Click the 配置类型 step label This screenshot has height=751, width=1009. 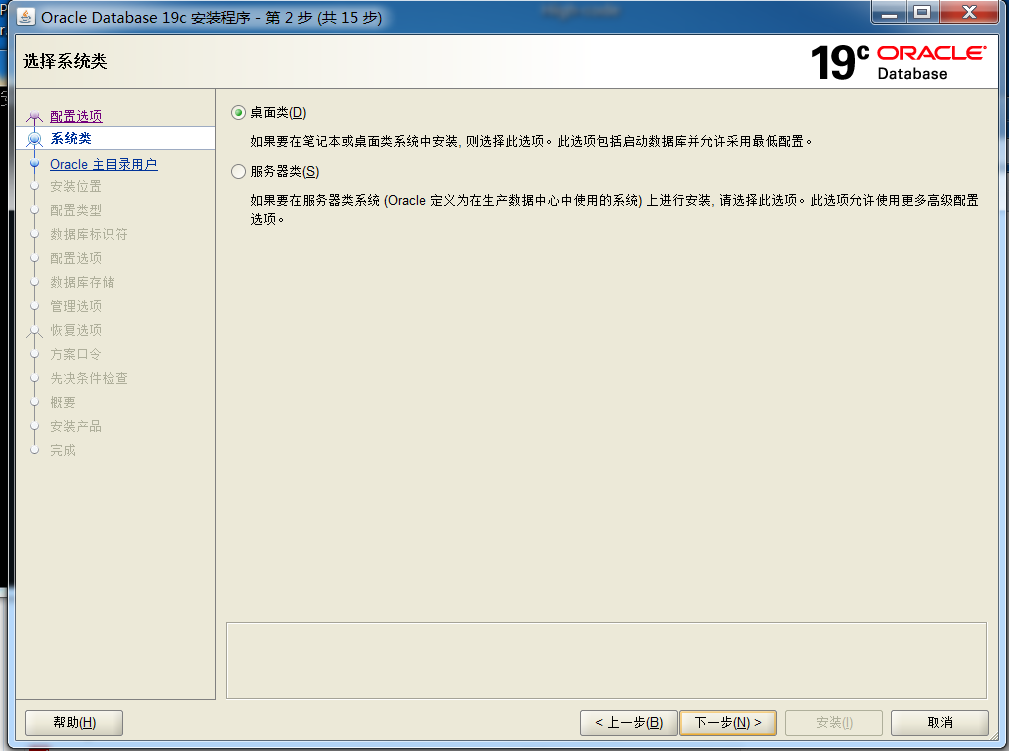tap(76, 210)
